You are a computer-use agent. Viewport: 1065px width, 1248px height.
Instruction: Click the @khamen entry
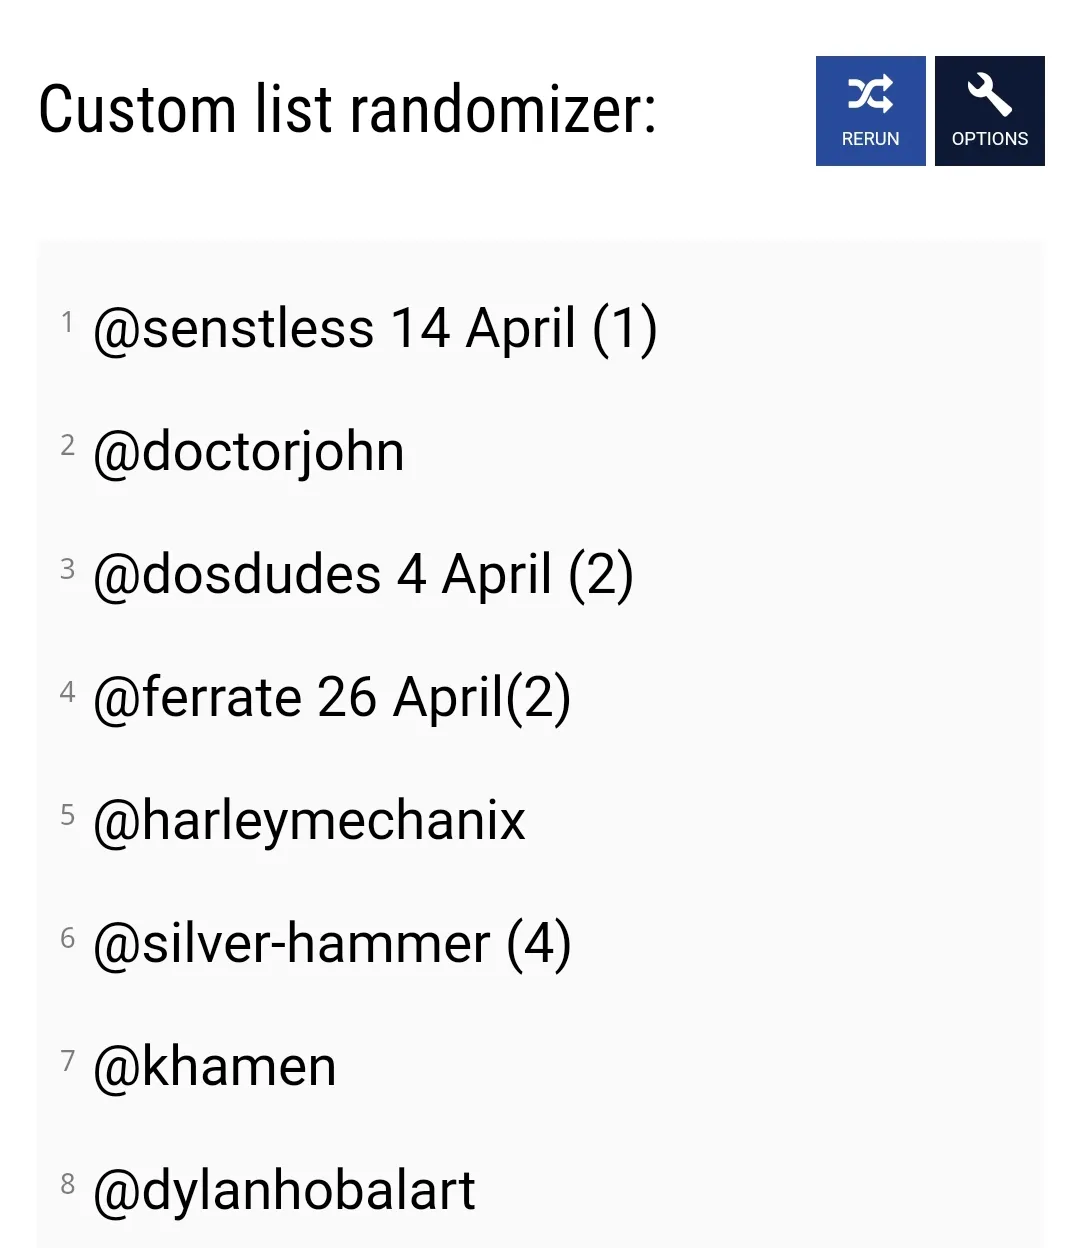(x=214, y=1067)
